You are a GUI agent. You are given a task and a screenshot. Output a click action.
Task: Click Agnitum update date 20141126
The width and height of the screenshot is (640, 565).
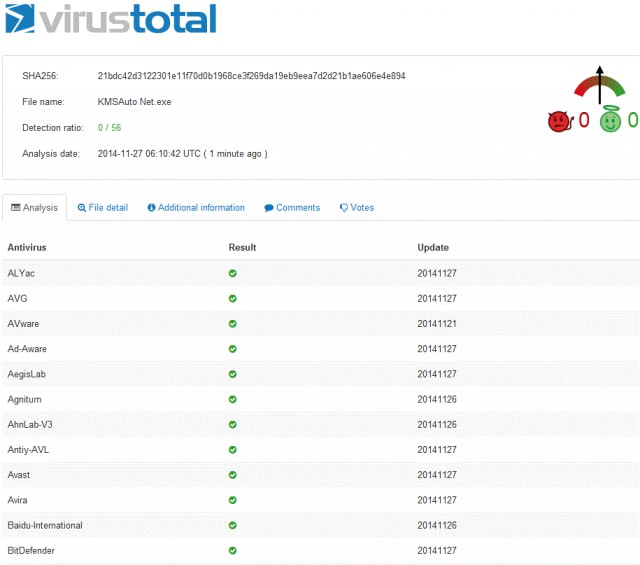437,399
